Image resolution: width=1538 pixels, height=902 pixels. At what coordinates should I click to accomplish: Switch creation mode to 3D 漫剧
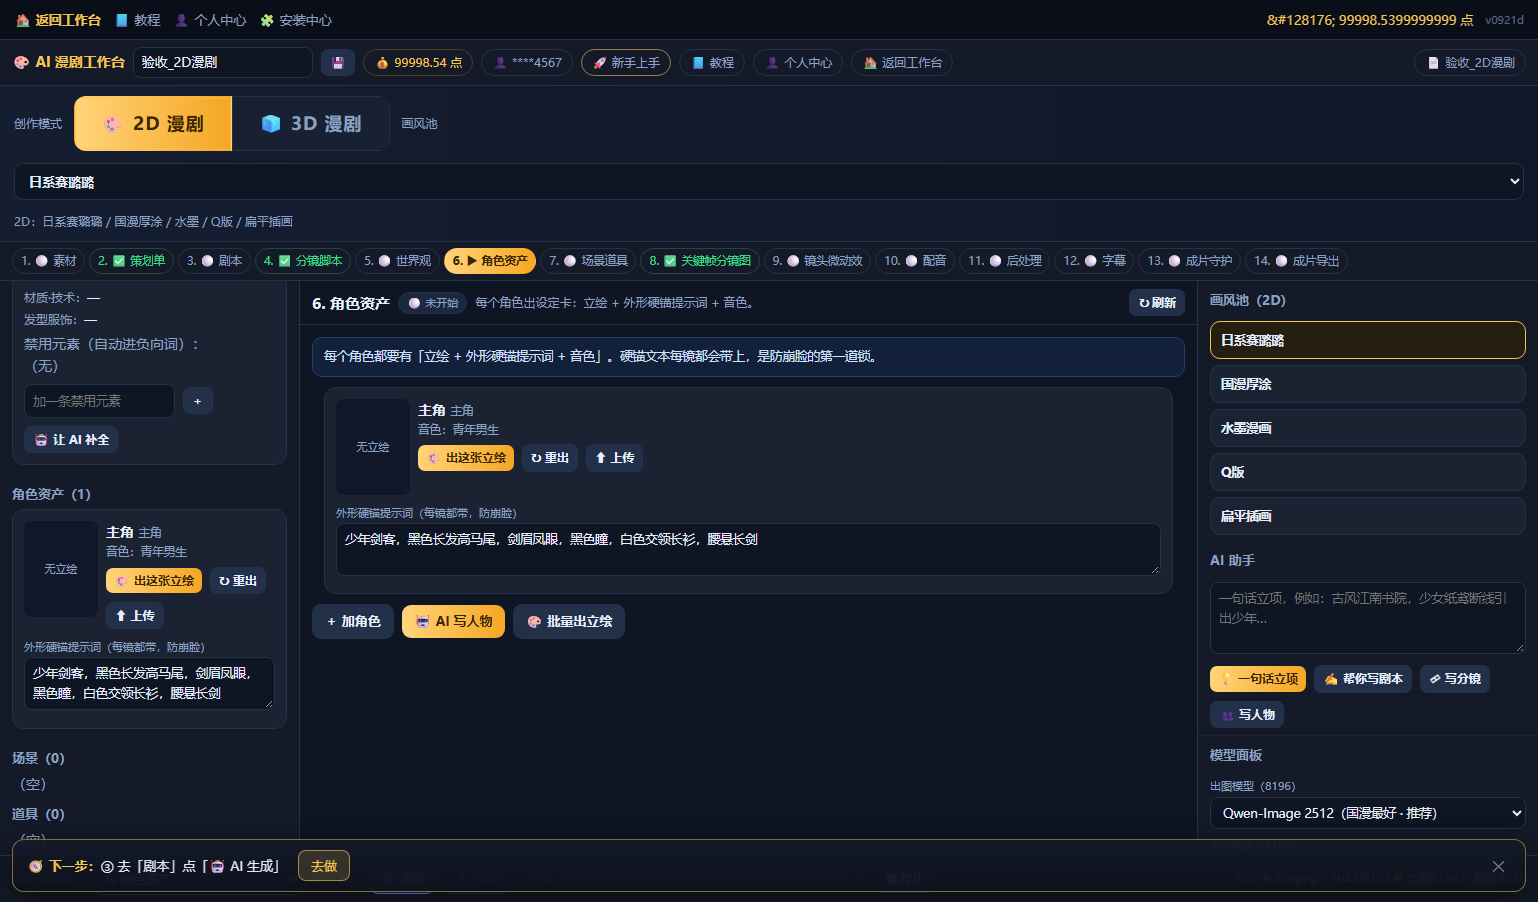[x=311, y=123]
